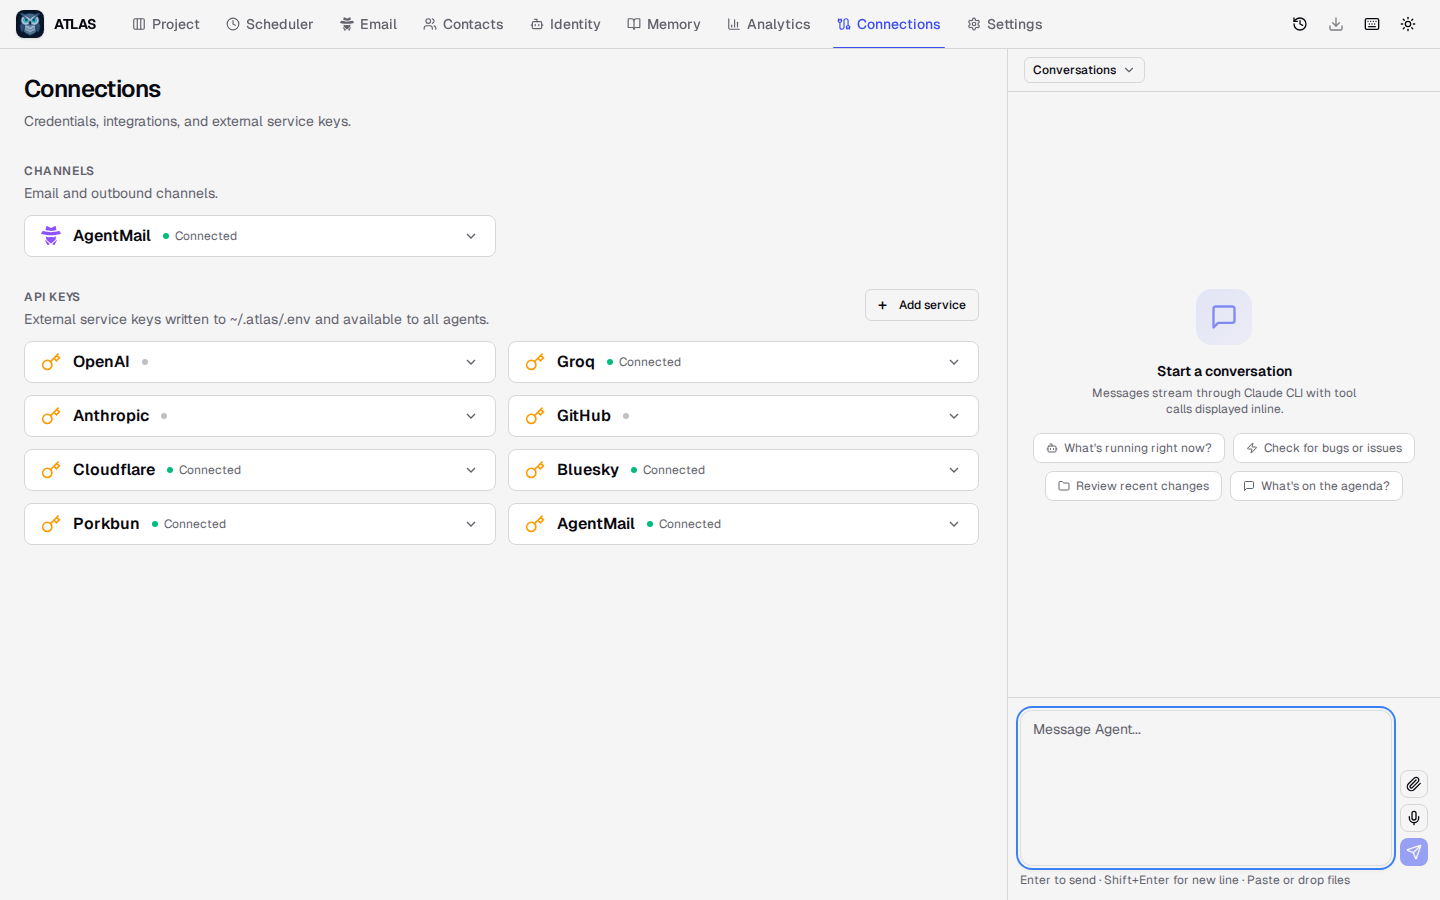
Task: Activate the microphone voice input icon
Action: click(1414, 818)
